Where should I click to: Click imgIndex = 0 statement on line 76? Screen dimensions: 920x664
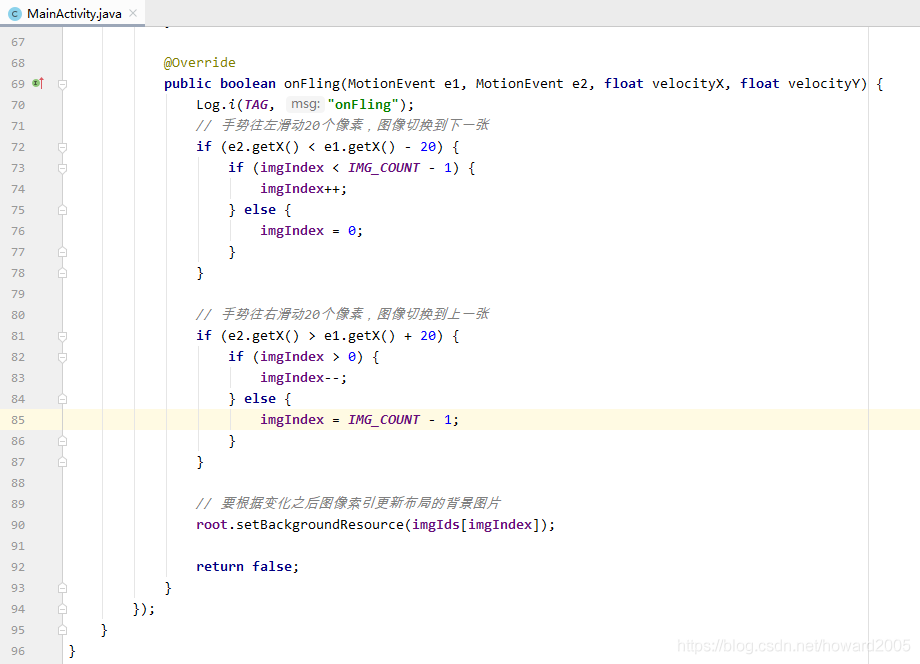coord(312,231)
